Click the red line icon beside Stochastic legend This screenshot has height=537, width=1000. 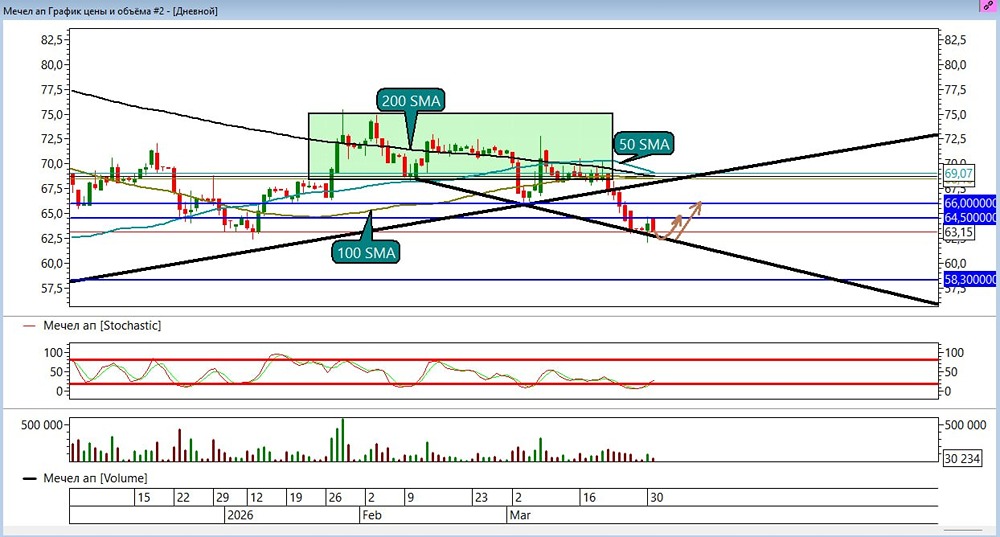click(29, 326)
